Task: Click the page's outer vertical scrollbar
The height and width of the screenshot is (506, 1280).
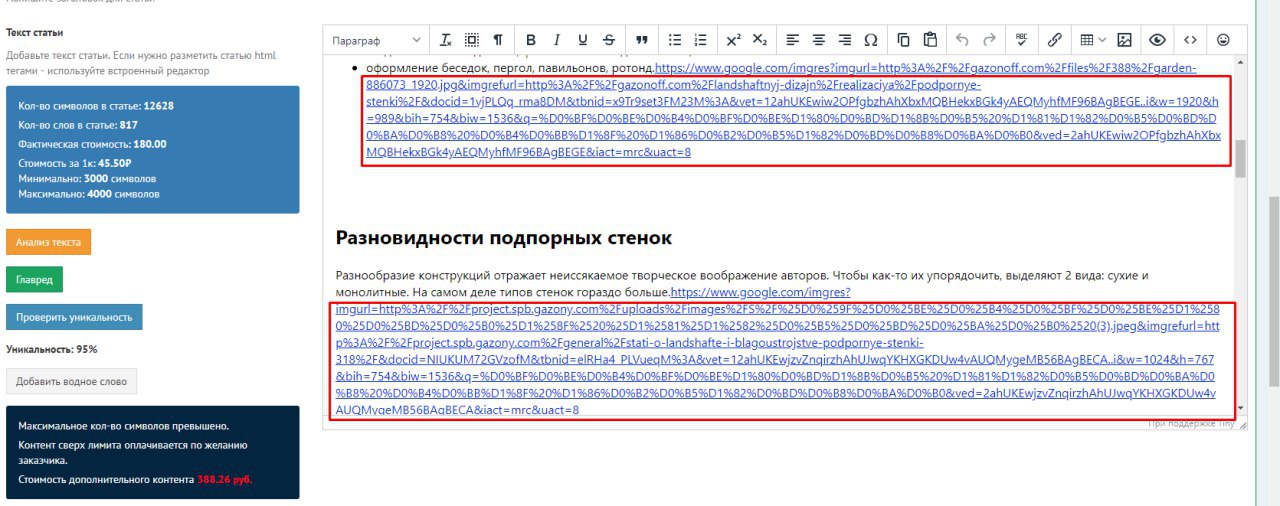Action: (1273, 292)
